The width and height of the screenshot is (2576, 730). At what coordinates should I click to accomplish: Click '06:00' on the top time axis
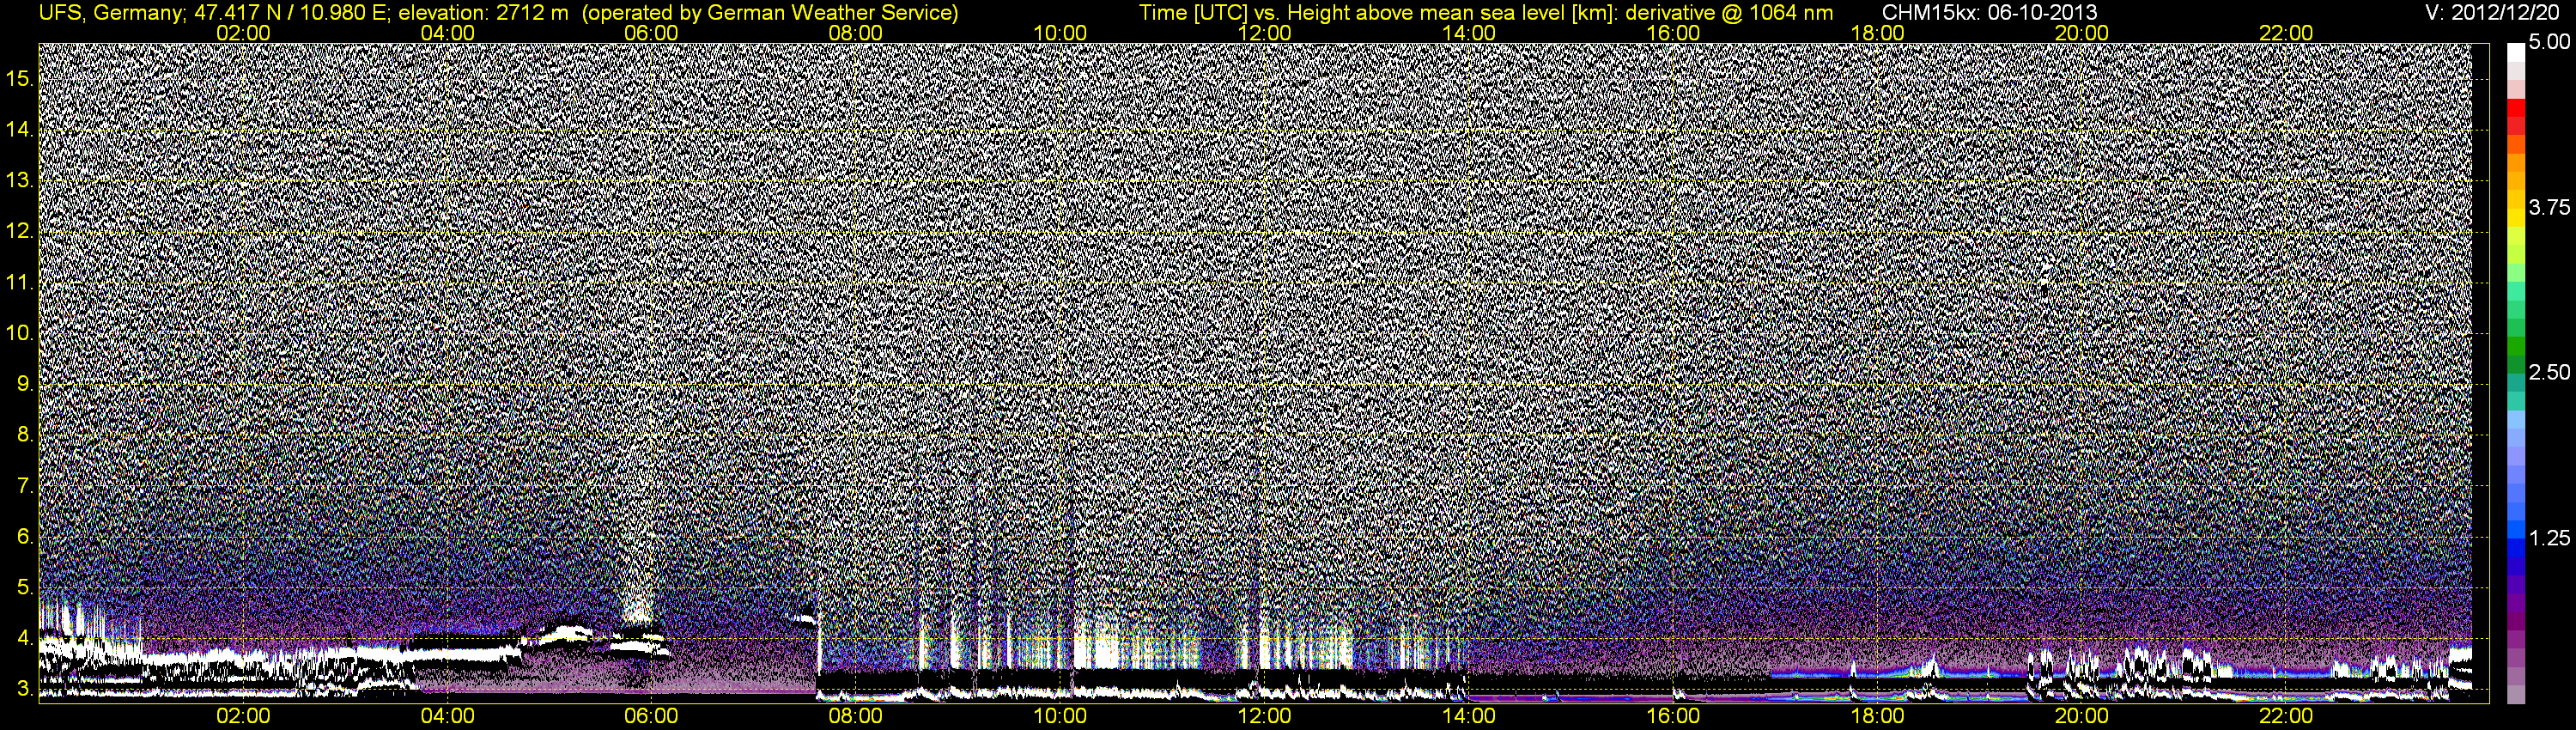coord(651,33)
